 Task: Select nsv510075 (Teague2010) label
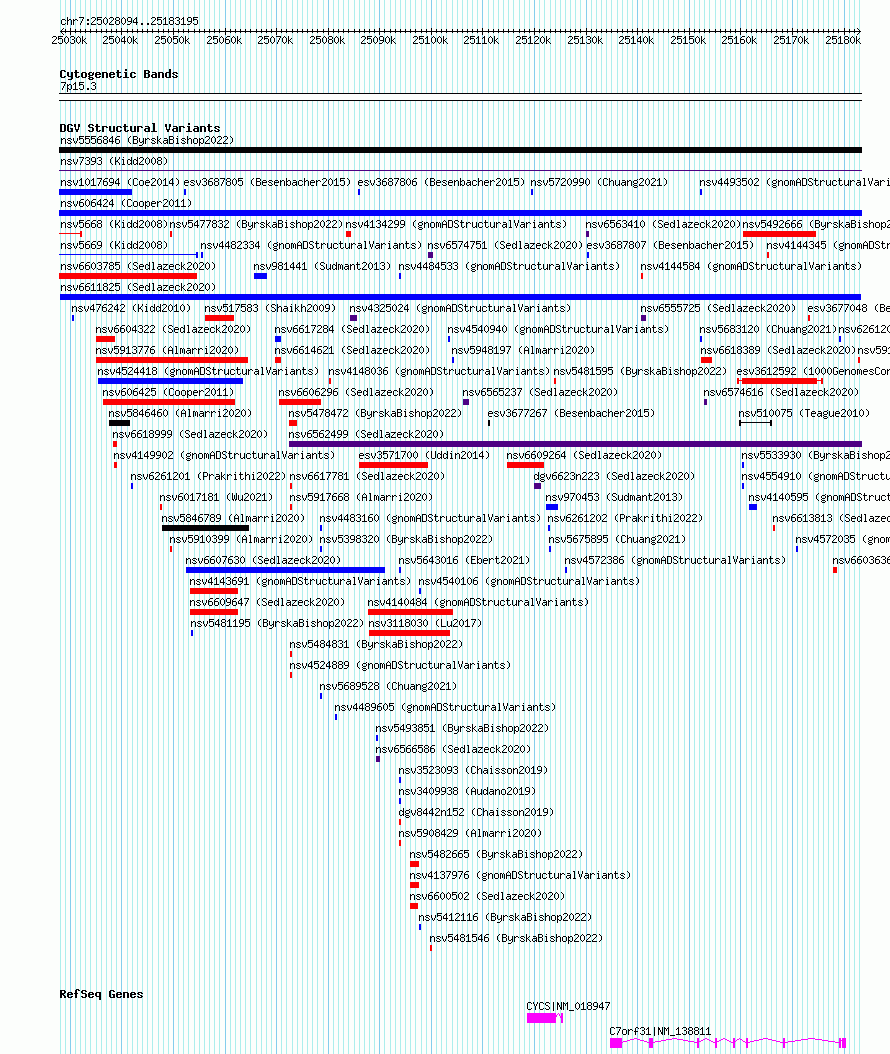click(x=804, y=413)
